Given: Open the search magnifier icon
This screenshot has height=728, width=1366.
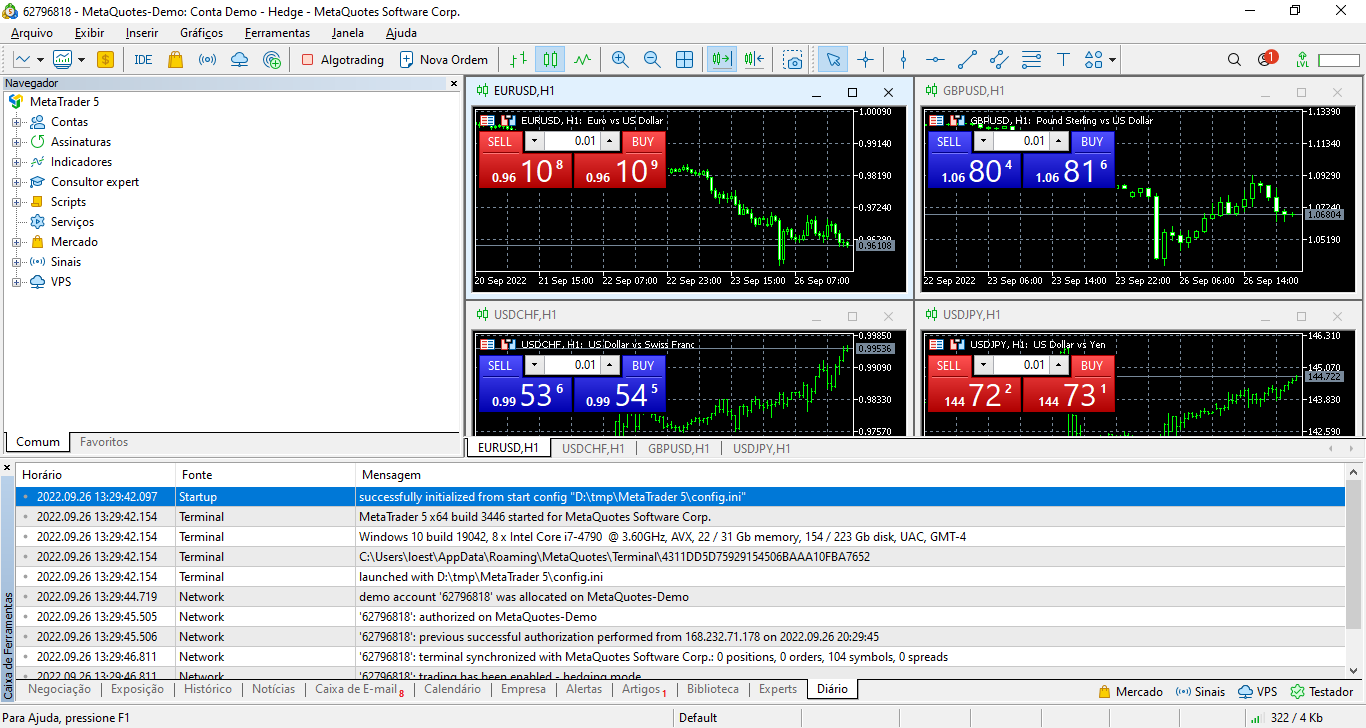Looking at the screenshot, I should [1235, 60].
